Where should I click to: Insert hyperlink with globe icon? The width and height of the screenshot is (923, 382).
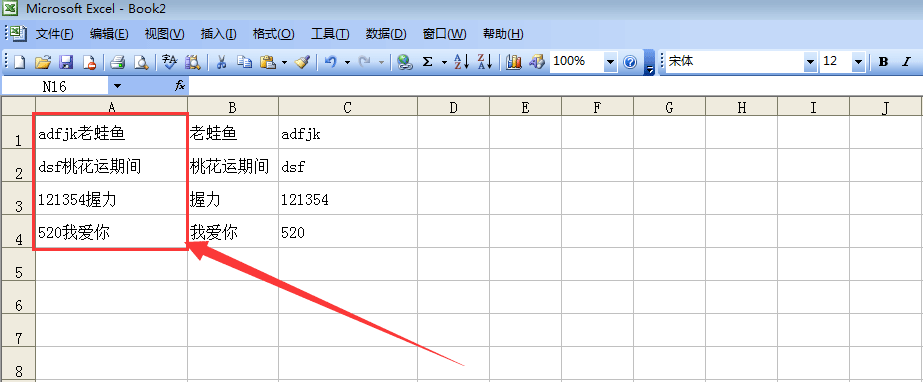(404, 62)
